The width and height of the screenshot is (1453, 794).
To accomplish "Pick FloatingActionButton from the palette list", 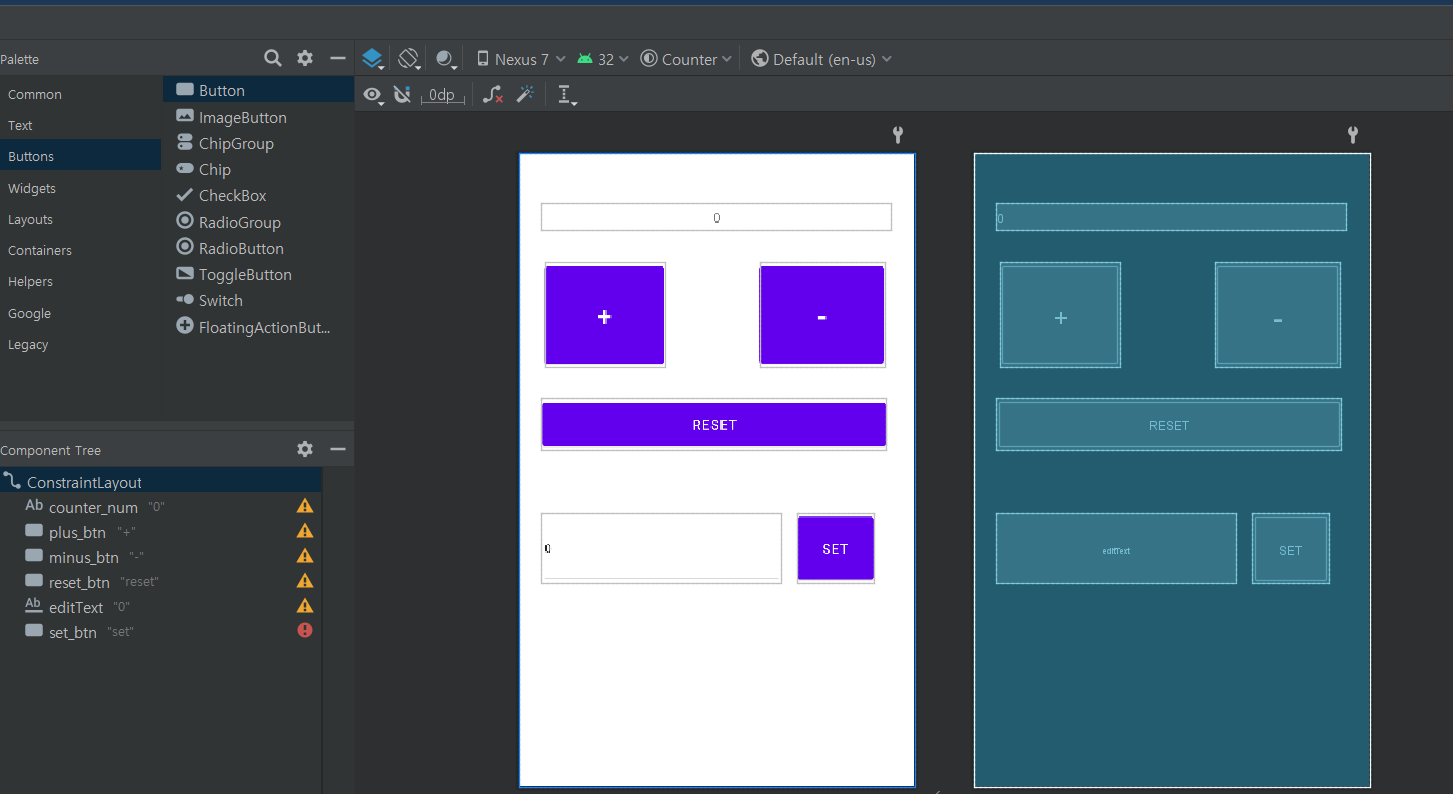I will pyautogui.click(x=258, y=327).
